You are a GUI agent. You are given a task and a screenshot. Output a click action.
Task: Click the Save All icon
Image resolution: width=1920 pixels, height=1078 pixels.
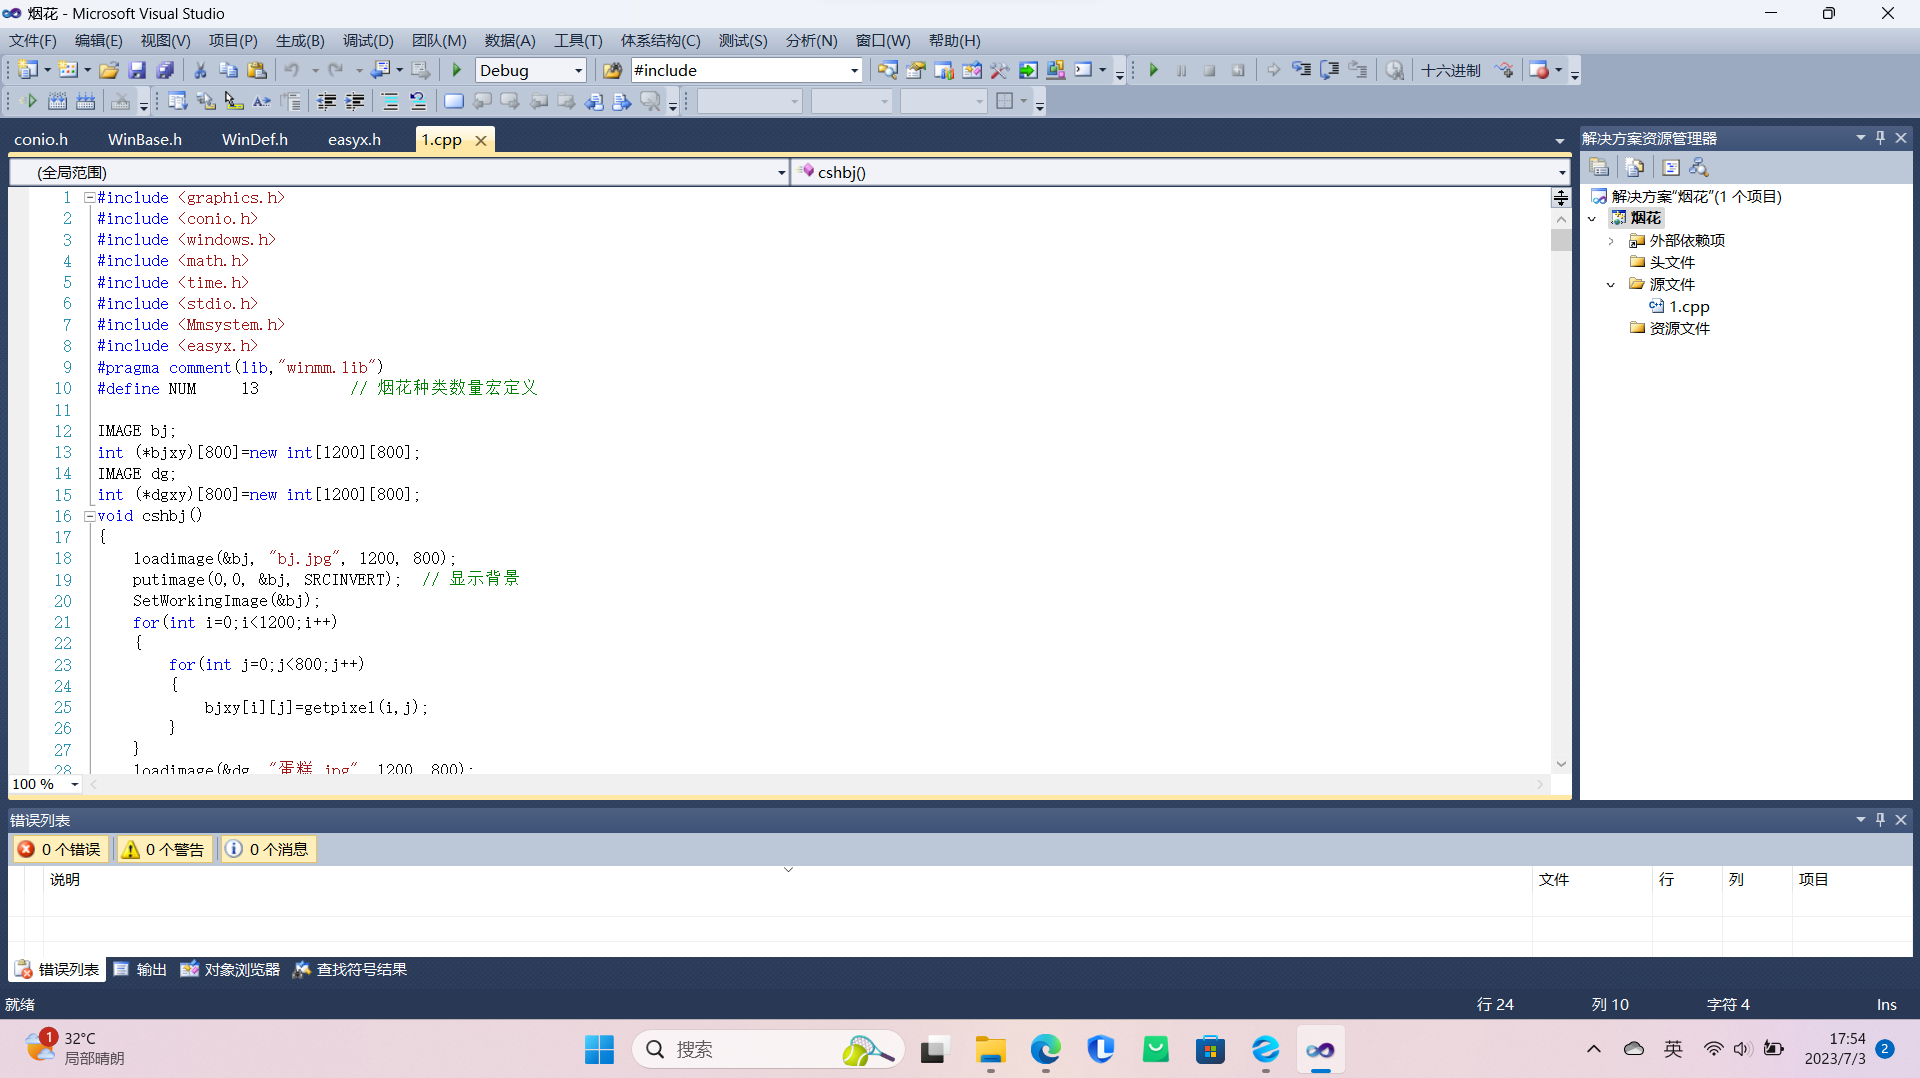click(x=166, y=70)
